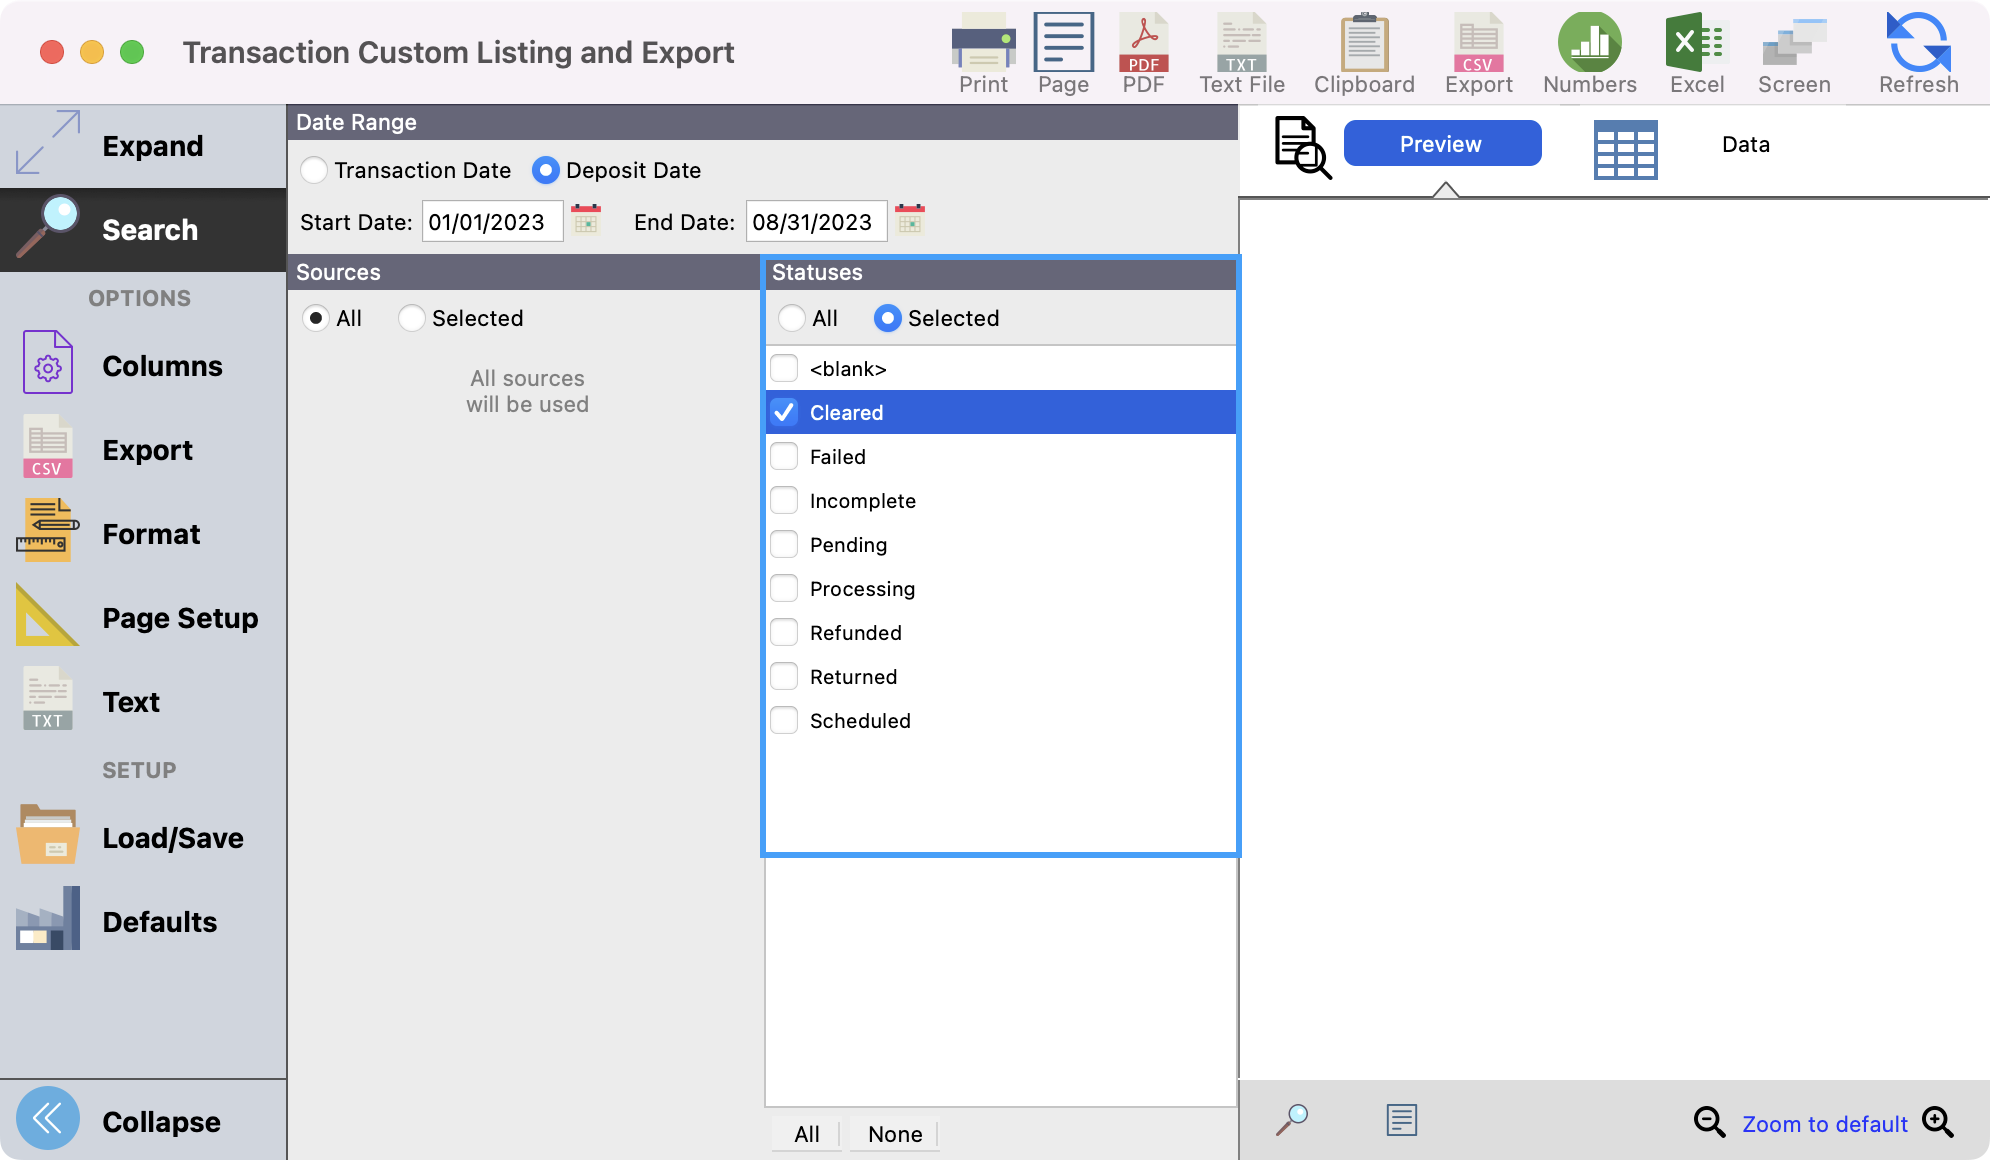Check the Incomplete status checkbox
1990x1160 pixels.
(783, 500)
